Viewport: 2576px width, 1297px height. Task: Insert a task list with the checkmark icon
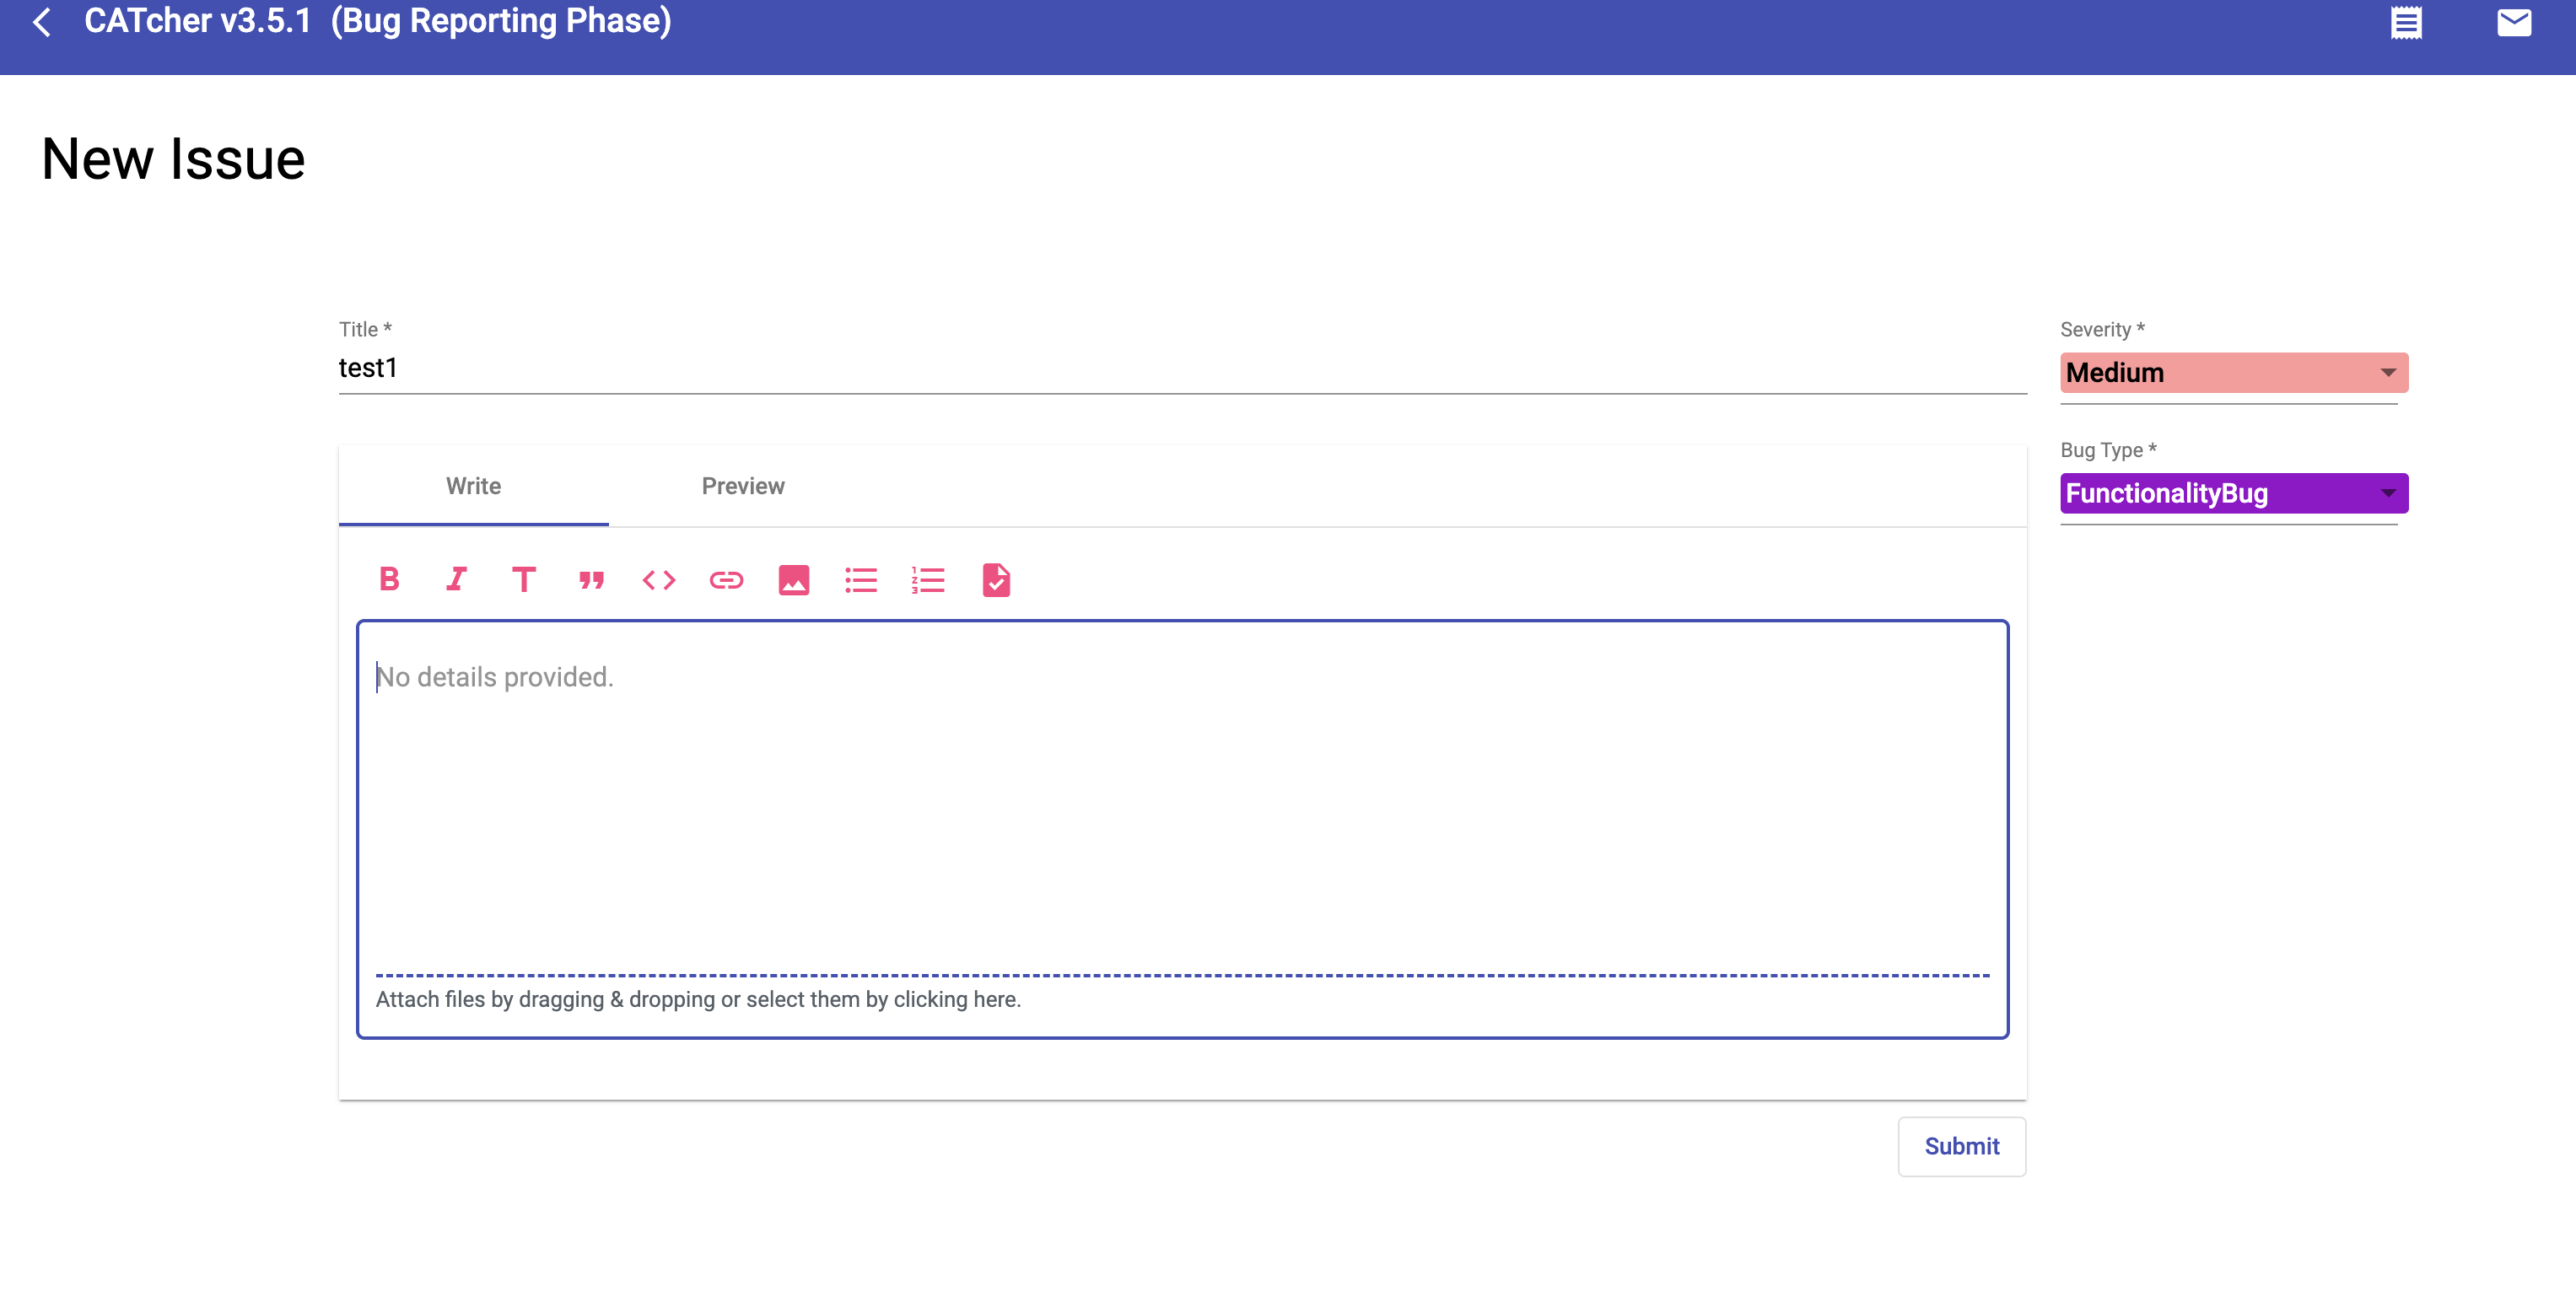[996, 580]
